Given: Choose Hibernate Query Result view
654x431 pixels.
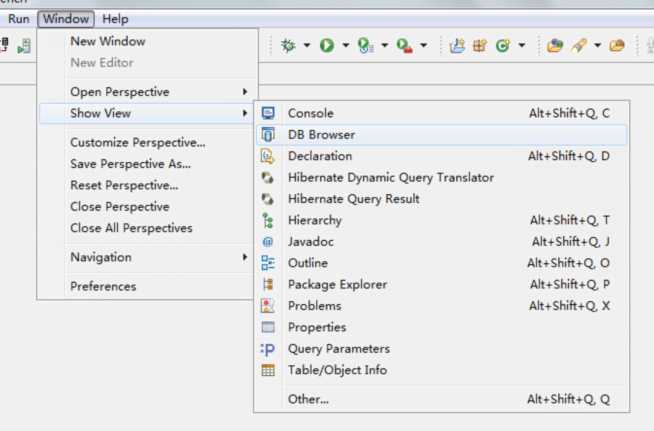Looking at the screenshot, I should [441, 199].
